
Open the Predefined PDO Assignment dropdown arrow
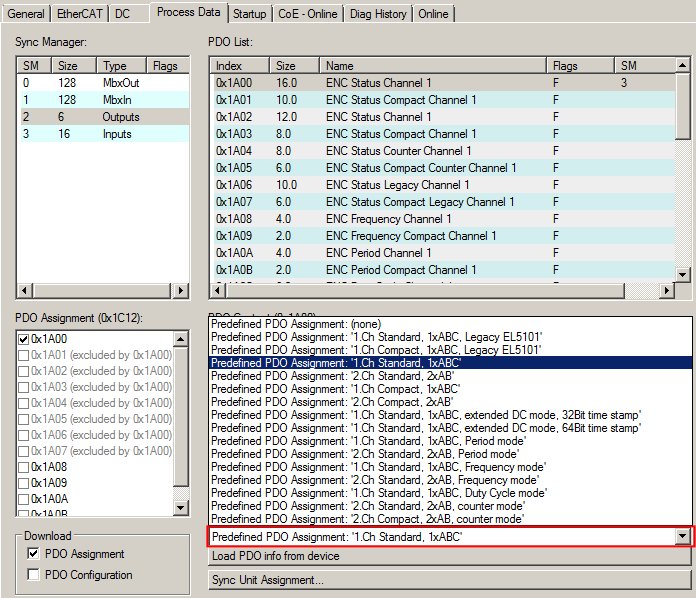click(x=683, y=537)
